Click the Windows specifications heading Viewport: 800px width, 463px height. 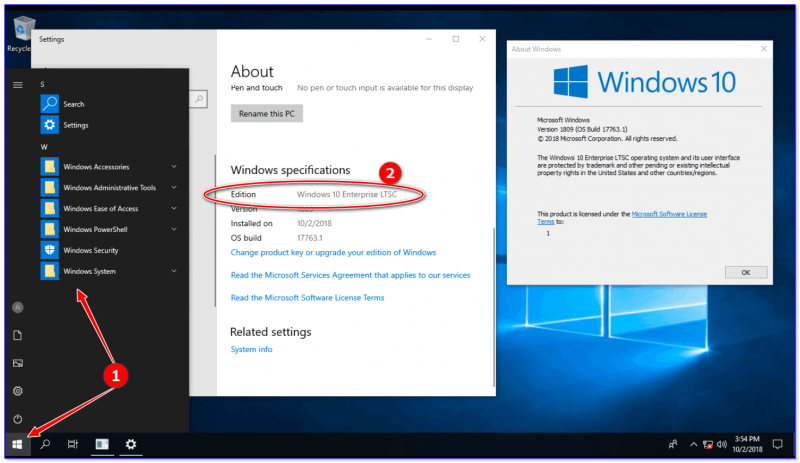(290, 170)
